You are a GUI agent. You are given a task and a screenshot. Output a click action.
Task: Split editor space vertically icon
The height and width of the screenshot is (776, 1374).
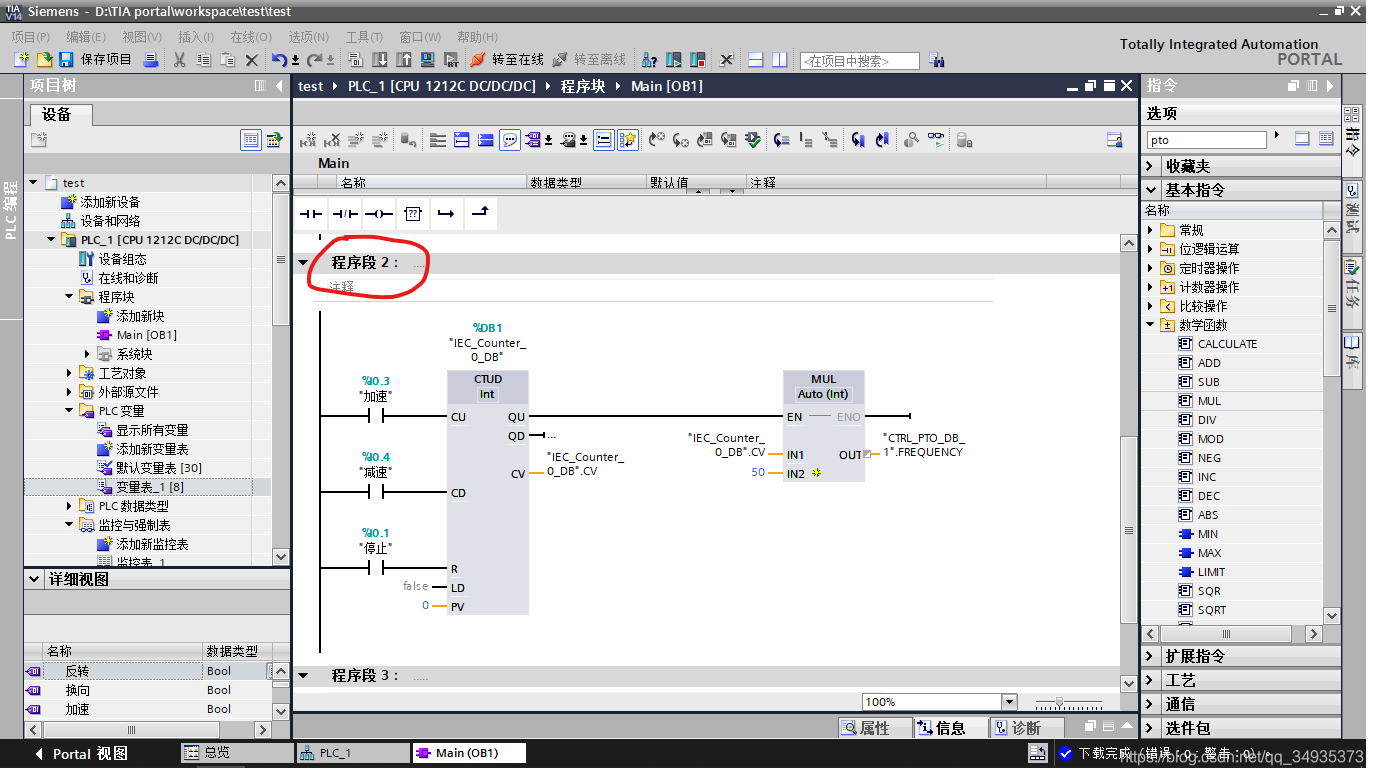tap(780, 60)
